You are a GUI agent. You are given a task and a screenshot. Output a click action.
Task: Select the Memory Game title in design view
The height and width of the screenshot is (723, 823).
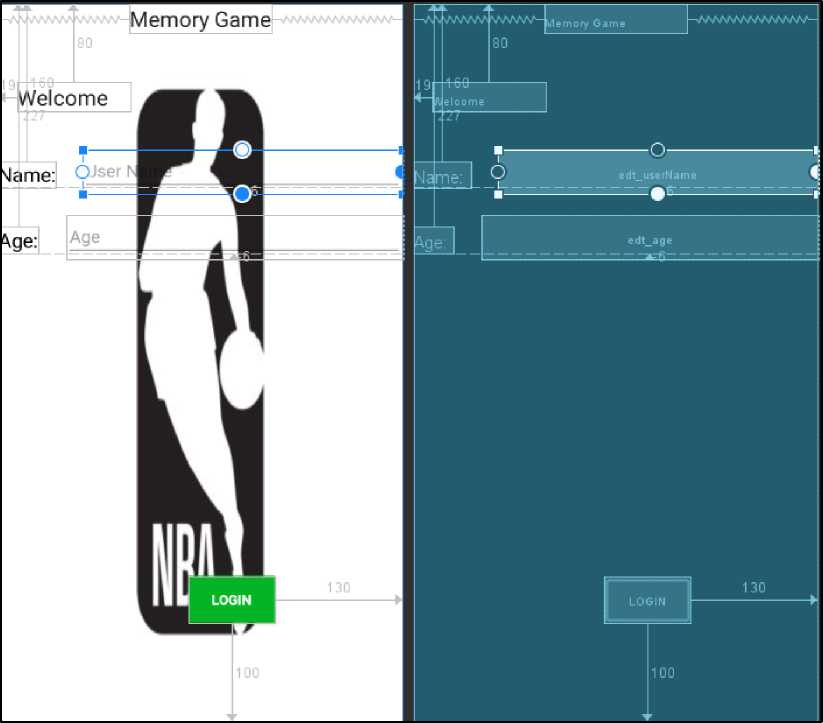201,19
